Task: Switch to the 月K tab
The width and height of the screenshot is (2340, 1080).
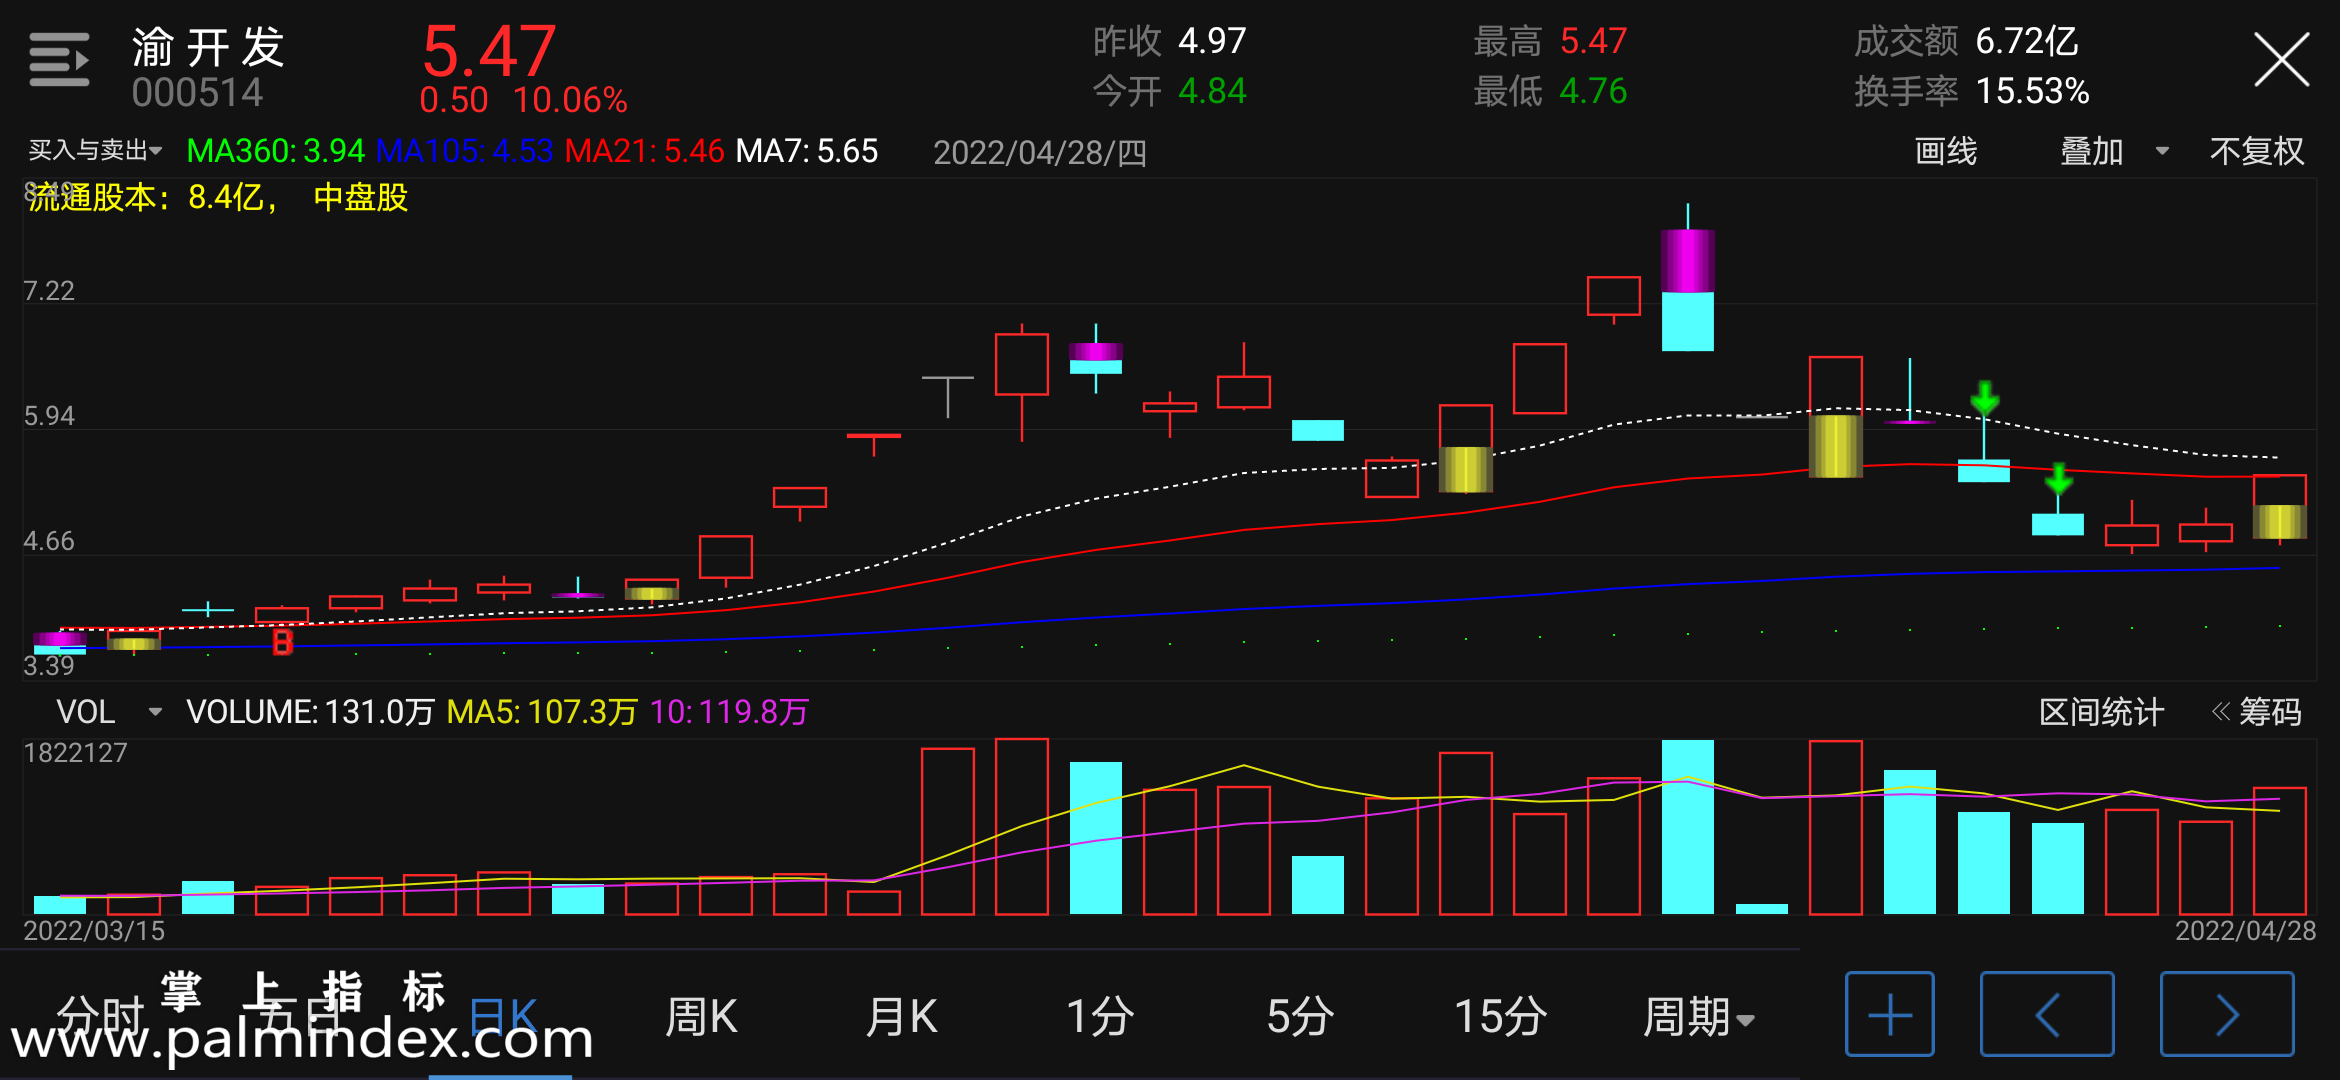Action: [901, 1017]
